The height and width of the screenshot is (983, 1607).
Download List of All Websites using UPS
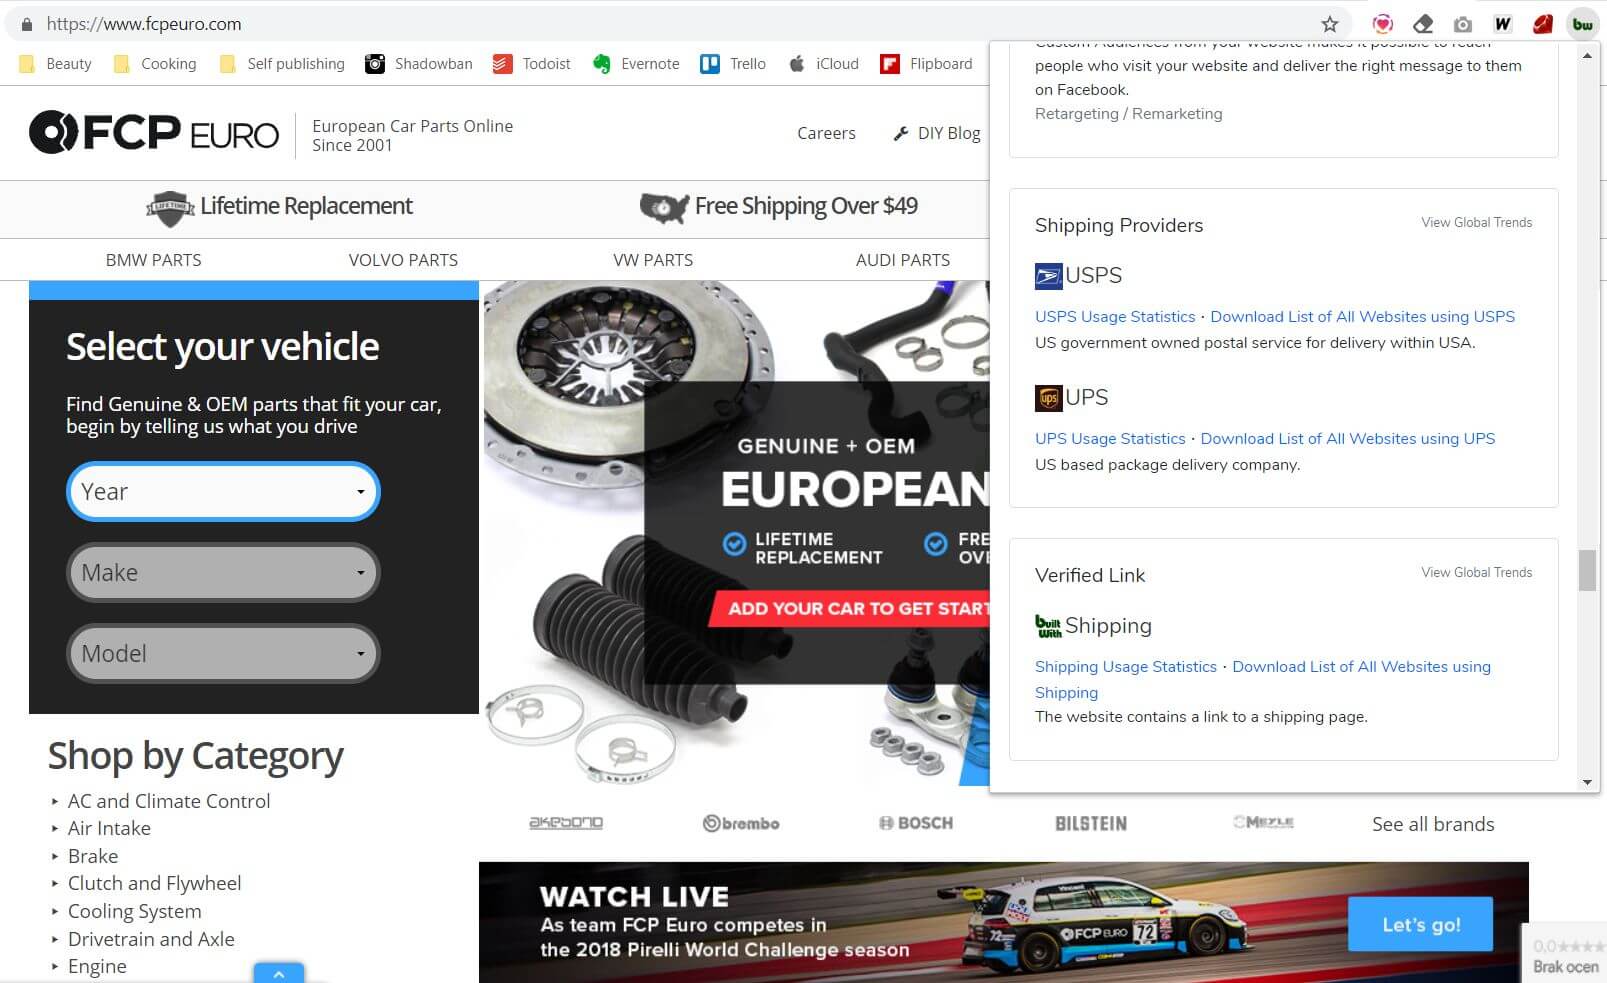pyautogui.click(x=1348, y=439)
